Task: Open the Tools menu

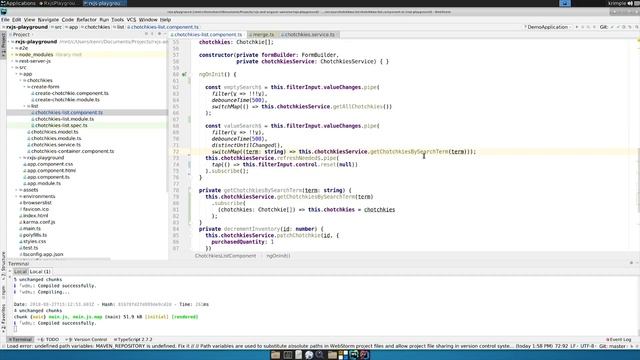Action: 117,20
